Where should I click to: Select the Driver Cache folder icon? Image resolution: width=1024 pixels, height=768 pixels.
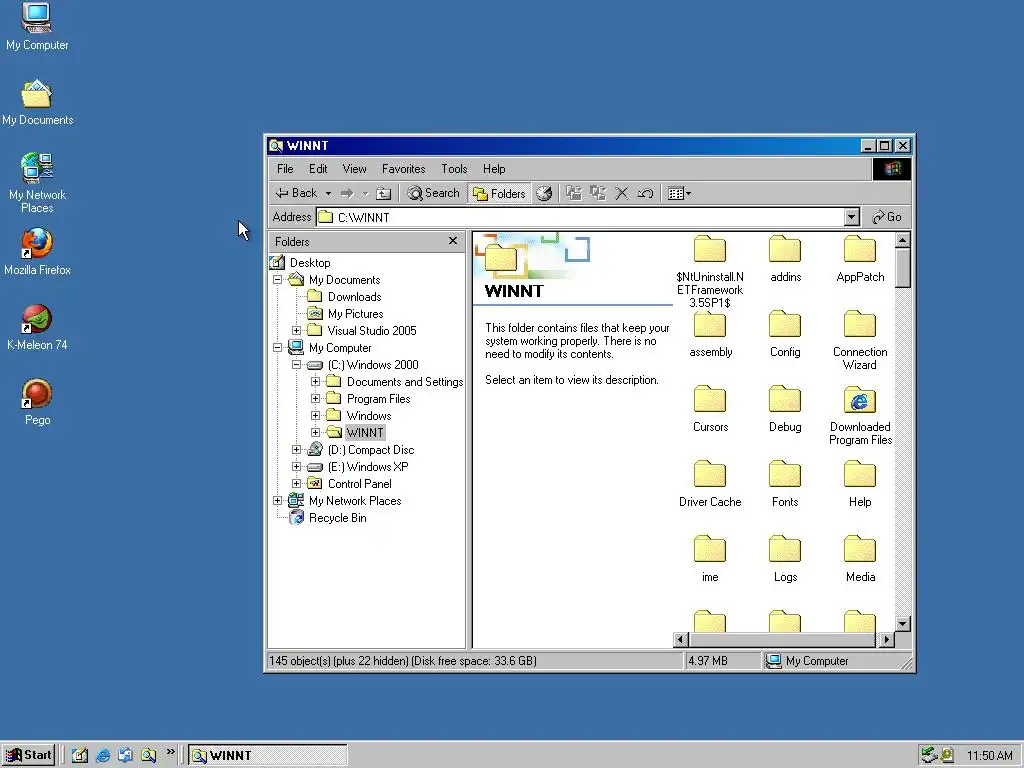click(710, 475)
